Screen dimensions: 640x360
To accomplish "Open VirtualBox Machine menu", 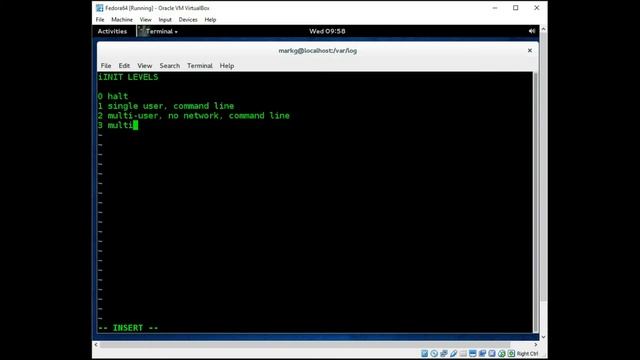I will pyautogui.click(x=122, y=20).
